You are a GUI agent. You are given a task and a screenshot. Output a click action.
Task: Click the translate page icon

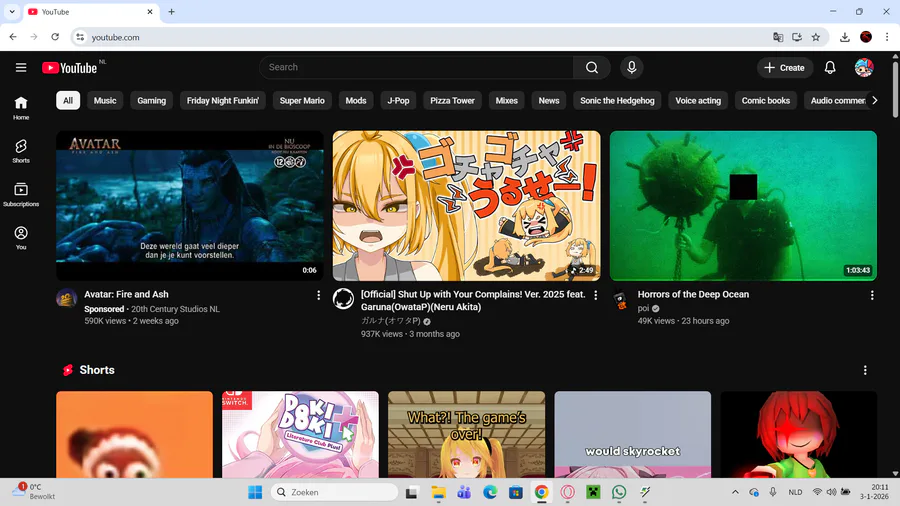[778, 37]
